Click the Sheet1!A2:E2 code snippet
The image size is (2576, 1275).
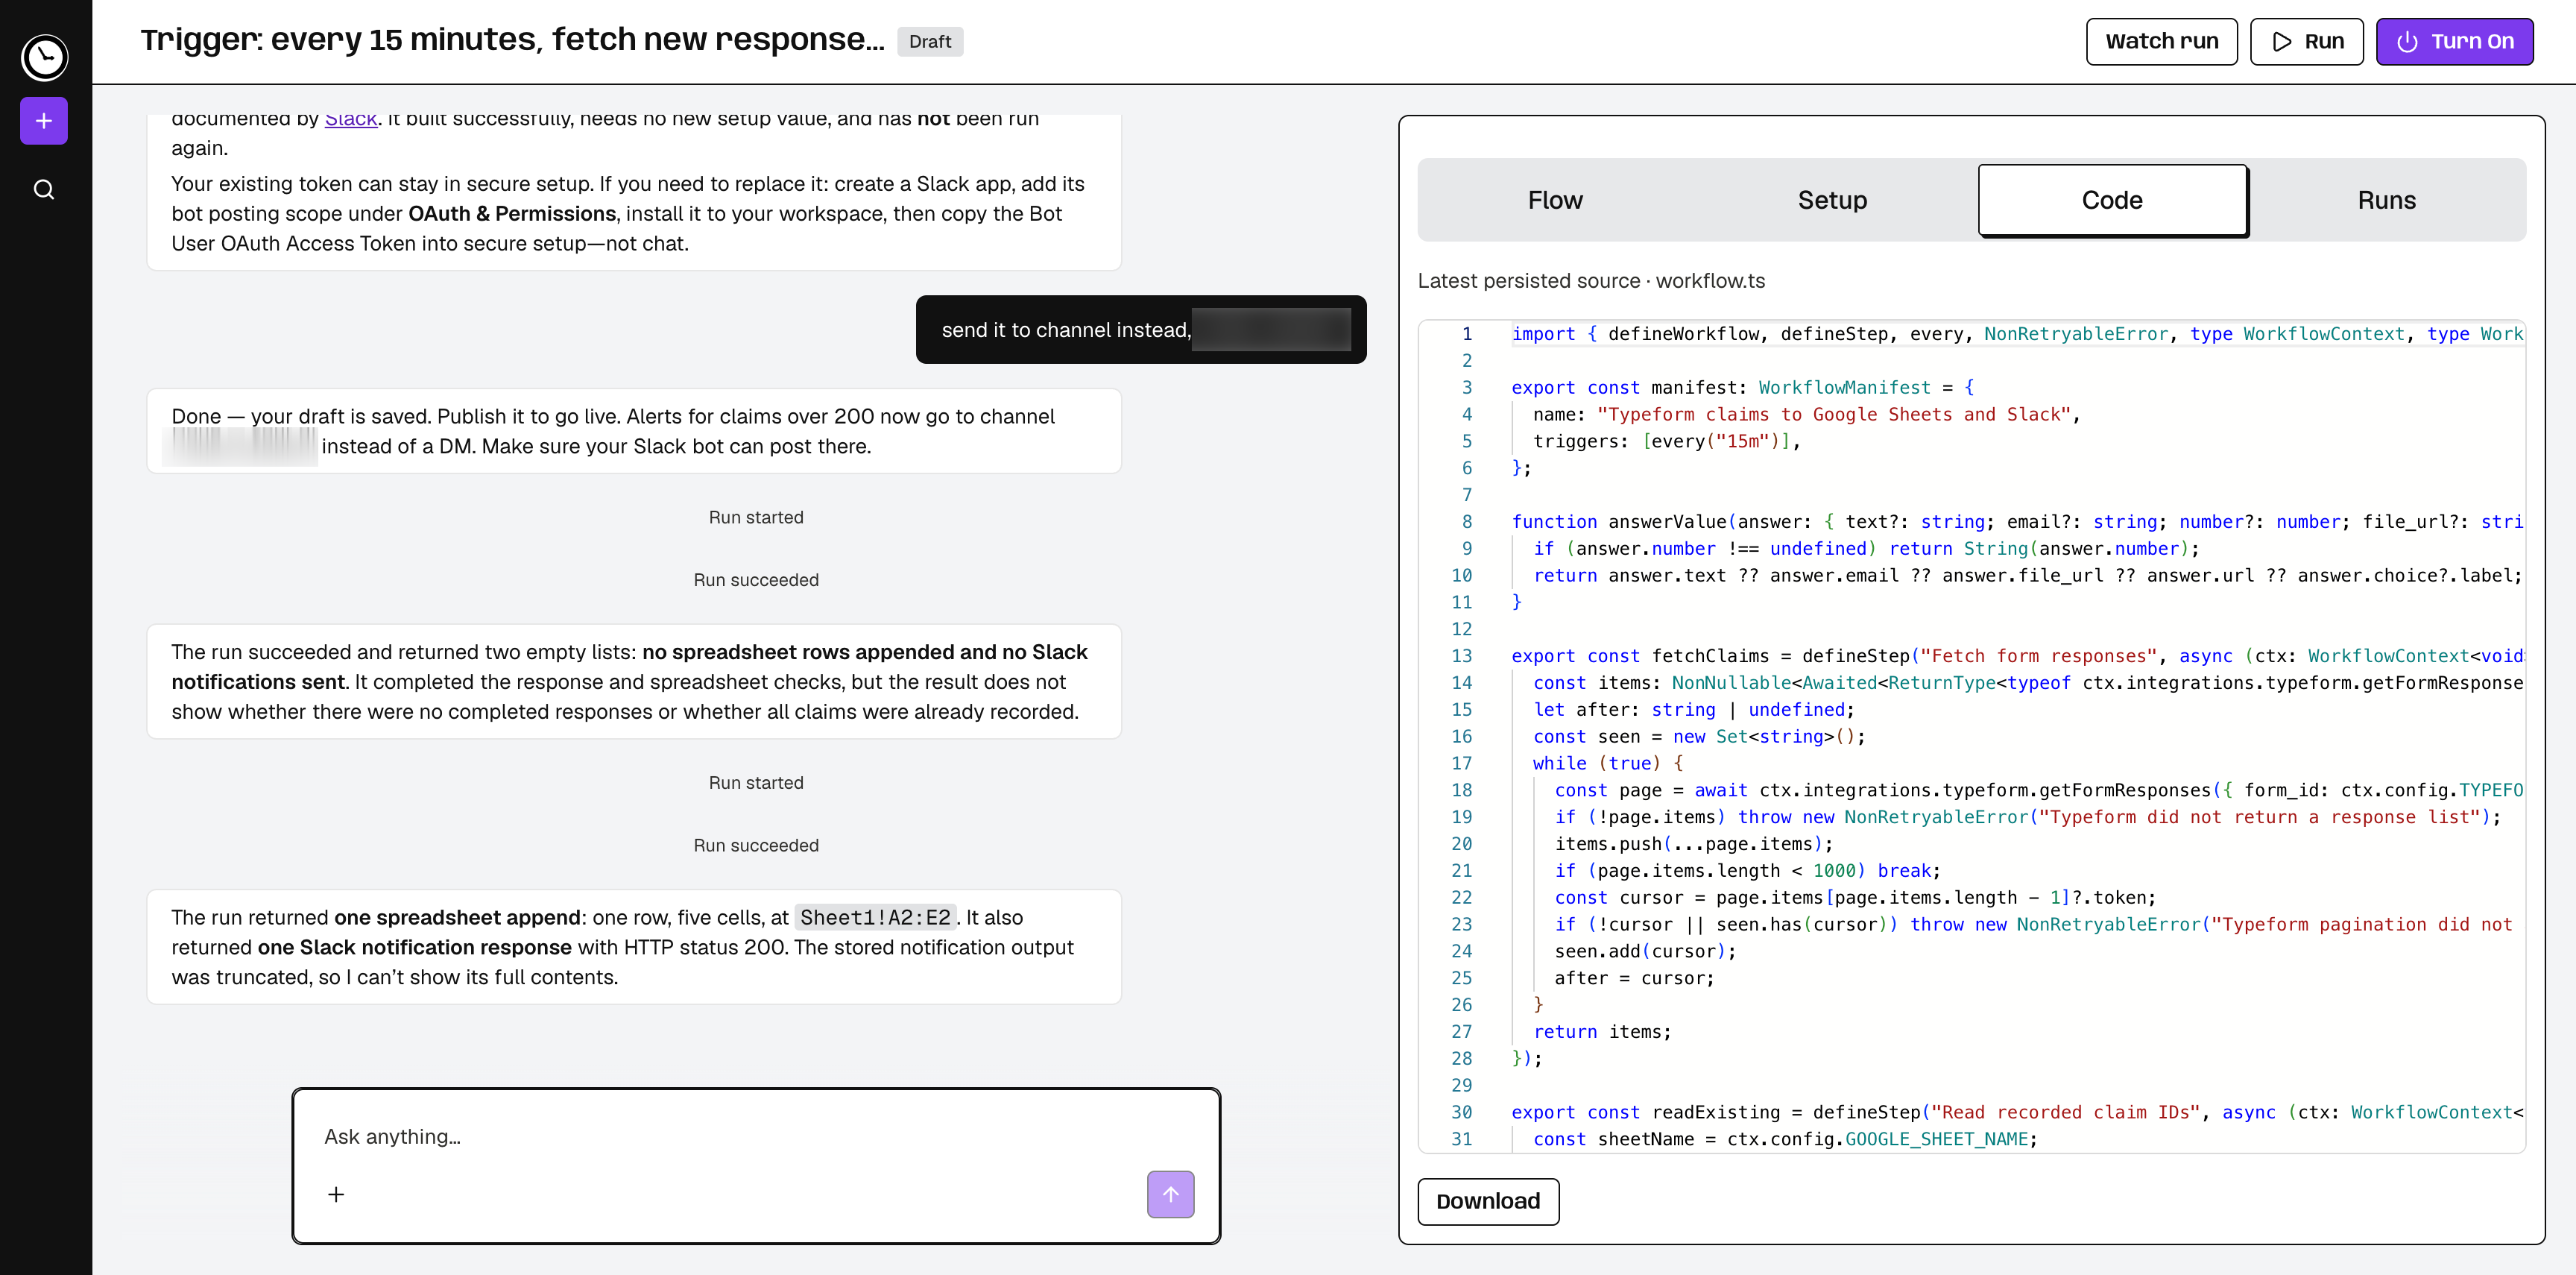click(x=875, y=917)
